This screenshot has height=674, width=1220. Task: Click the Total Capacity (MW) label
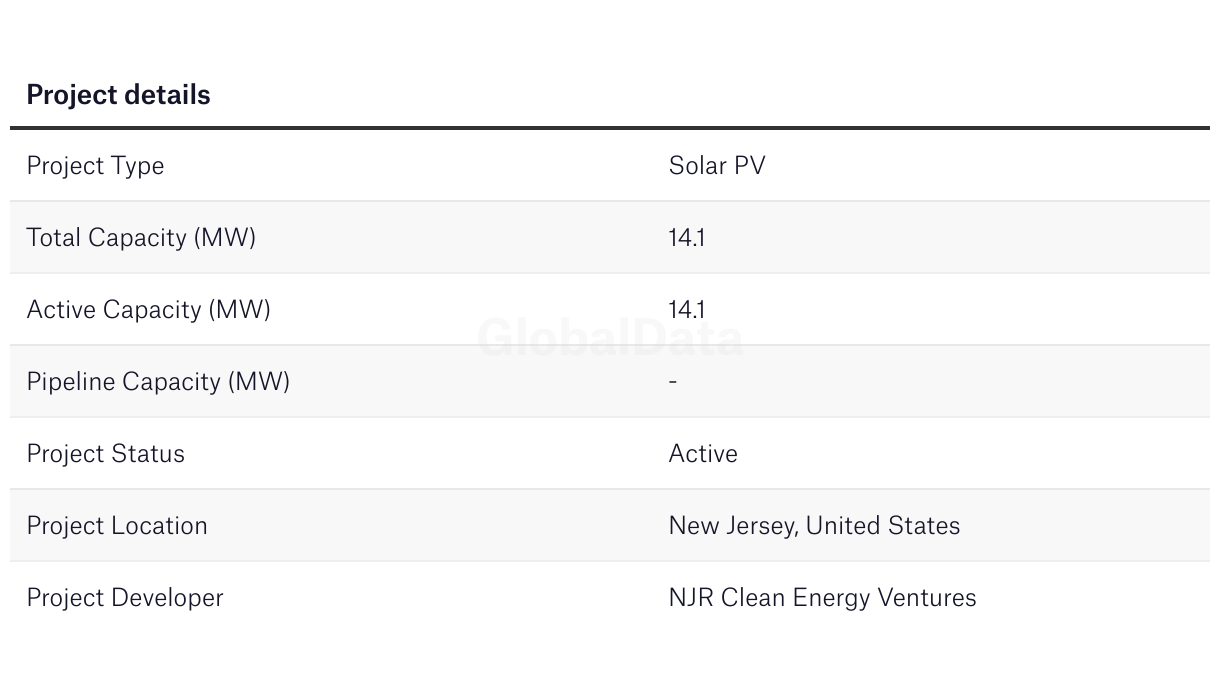coord(141,238)
